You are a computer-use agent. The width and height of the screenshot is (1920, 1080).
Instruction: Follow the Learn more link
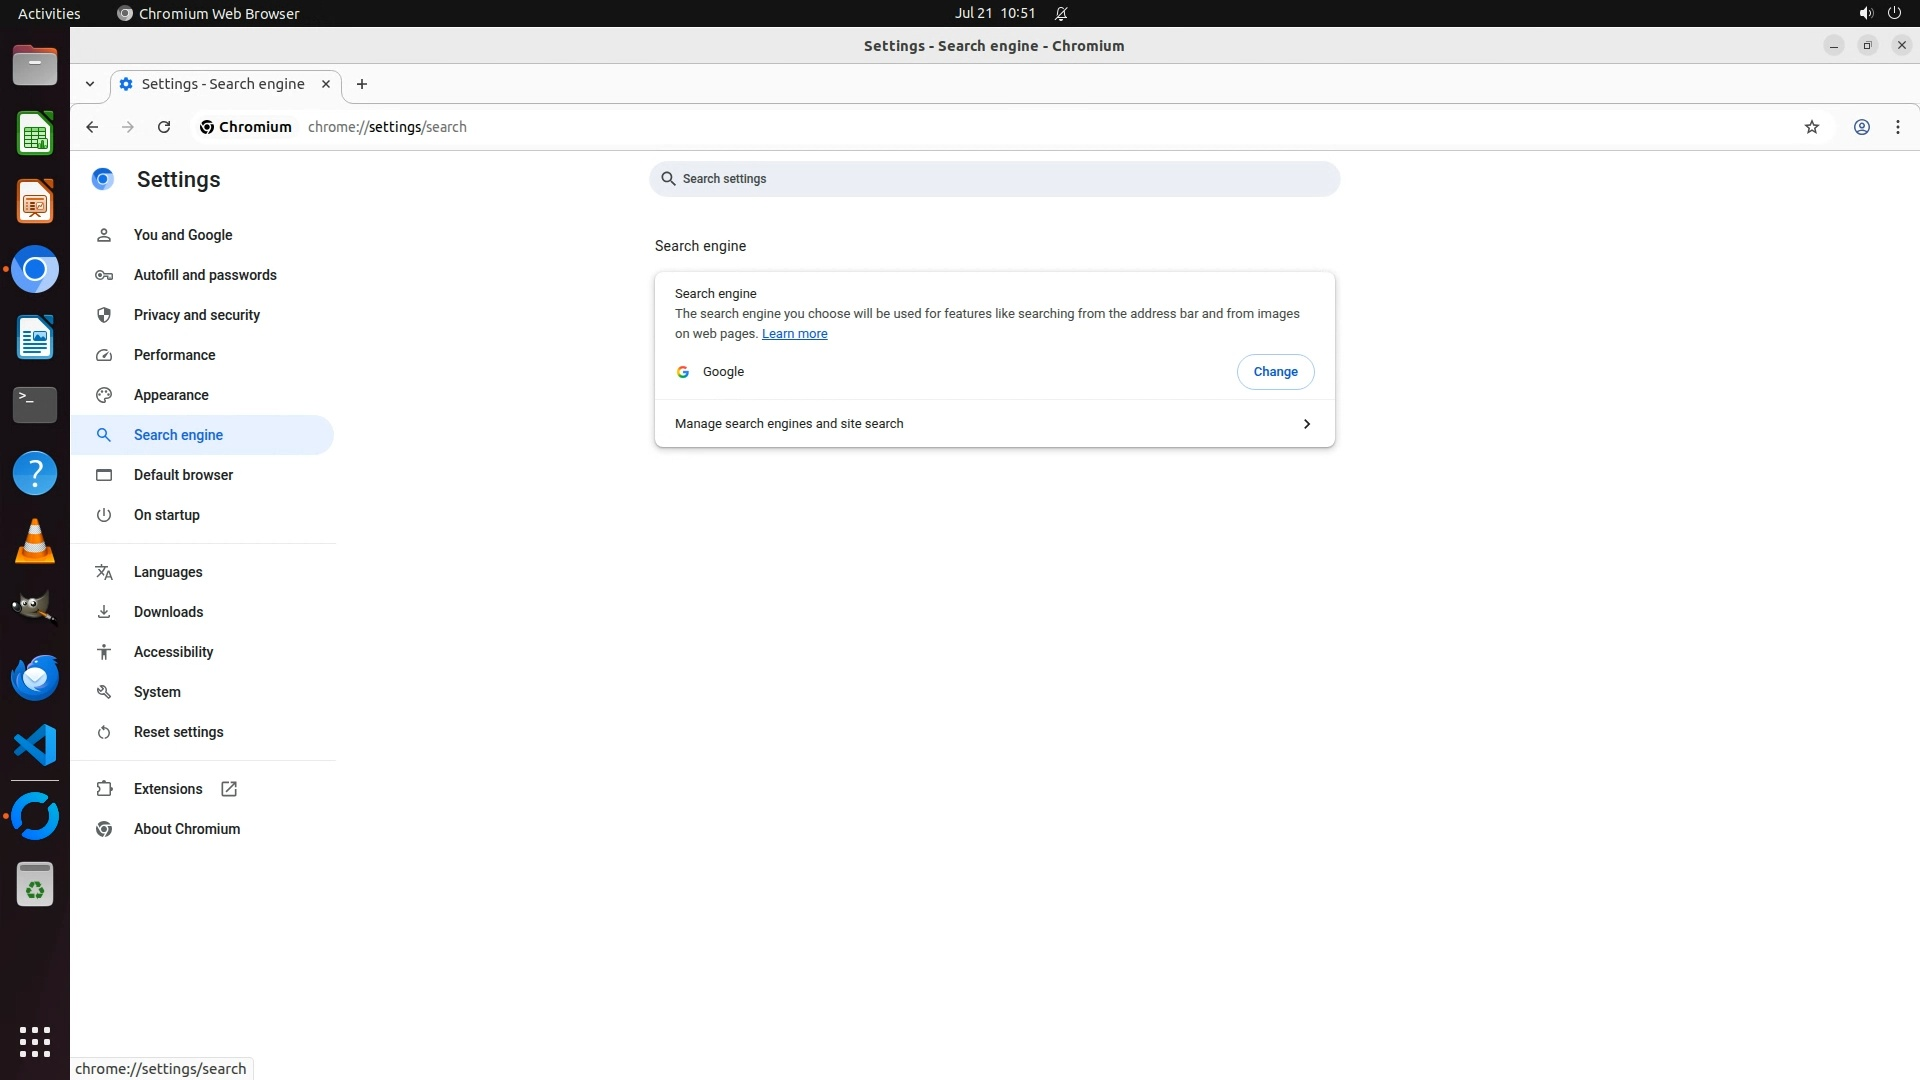click(x=794, y=334)
